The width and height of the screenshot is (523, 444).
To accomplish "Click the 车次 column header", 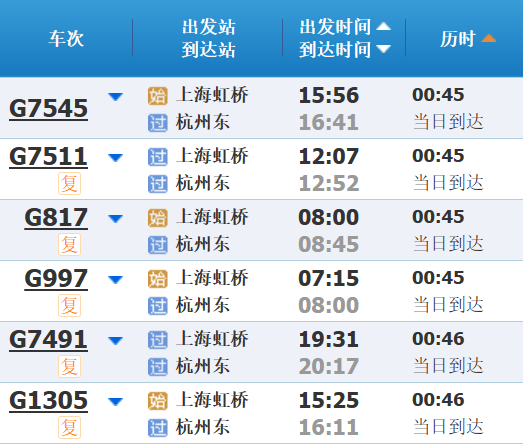I will (x=66, y=39).
